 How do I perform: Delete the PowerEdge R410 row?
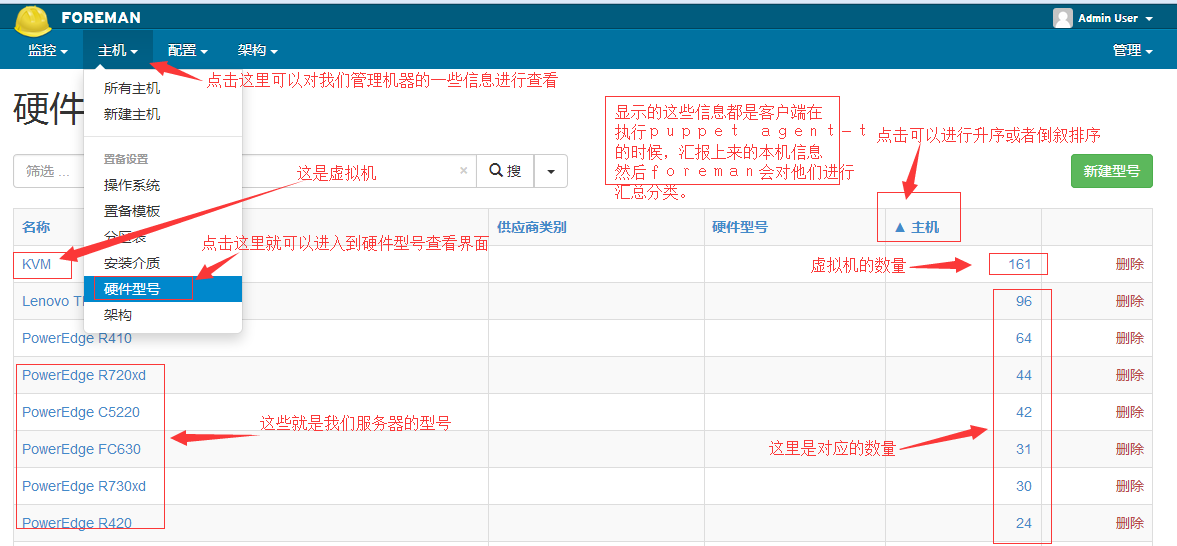click(x=1129, y=338)
